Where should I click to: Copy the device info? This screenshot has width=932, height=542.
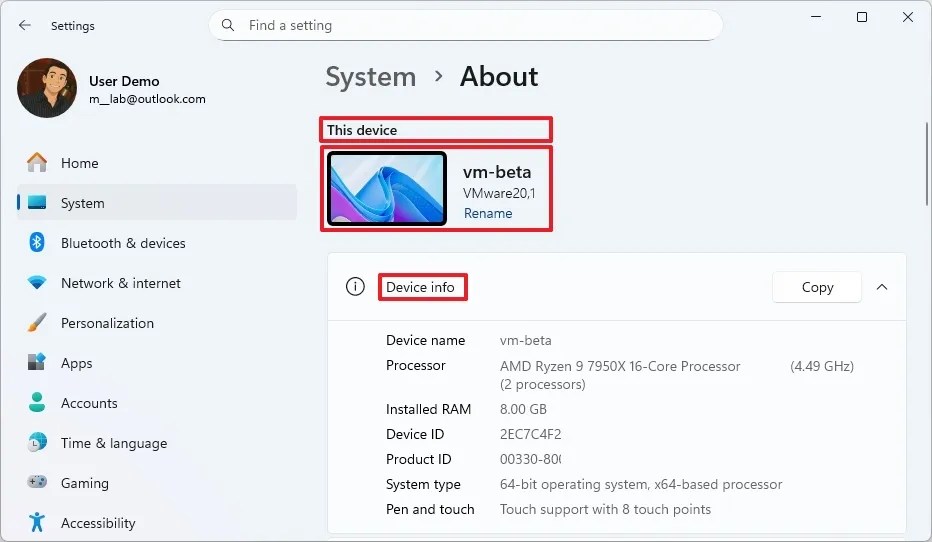[x=817, y=287]
